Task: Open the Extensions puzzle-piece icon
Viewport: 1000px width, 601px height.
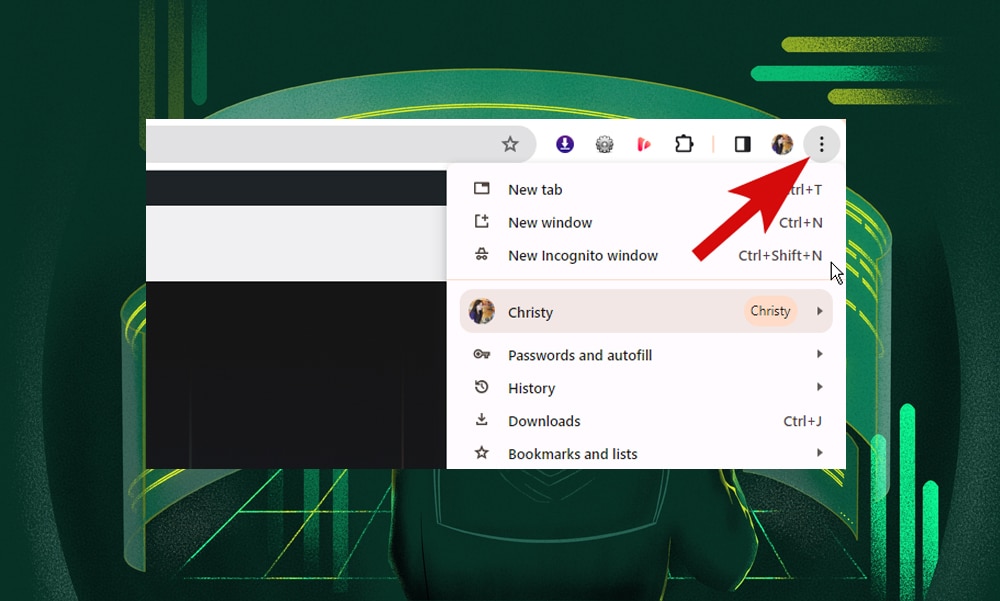Action: click(684, 144)
